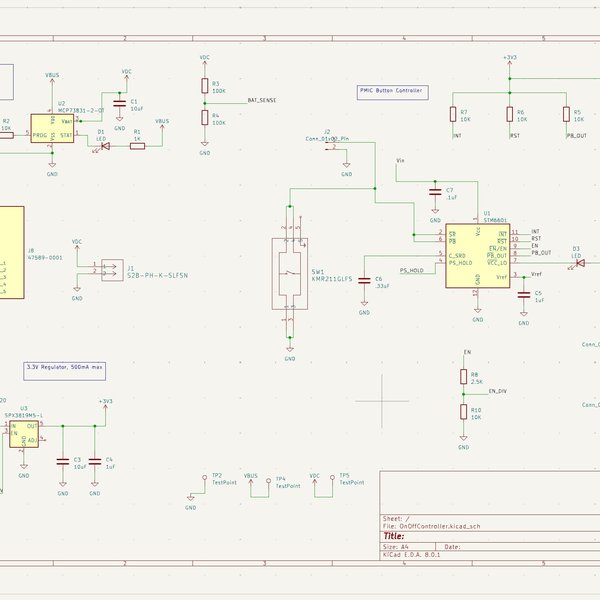Select the J2 Conn_01x02_Pin connector
The height and width of the screenshot is (600, 600).
[331, 146]
